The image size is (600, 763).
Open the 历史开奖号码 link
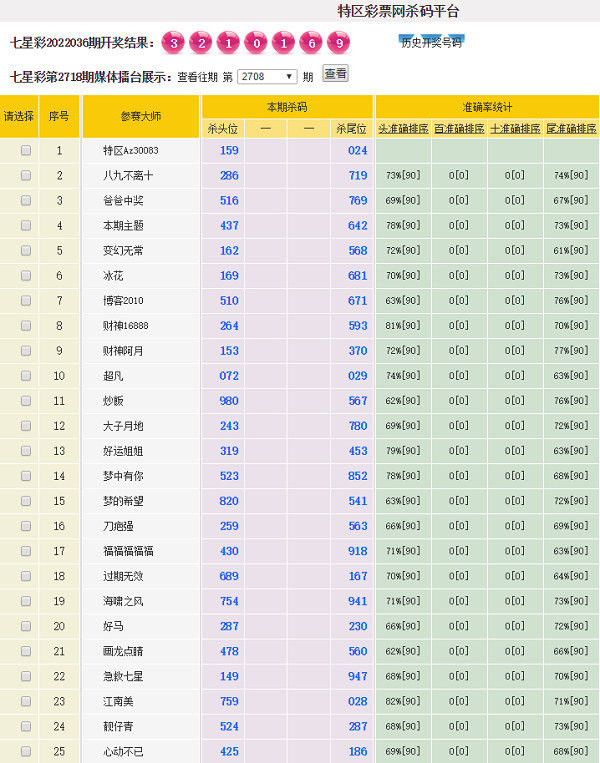click(x=431, y=42)
